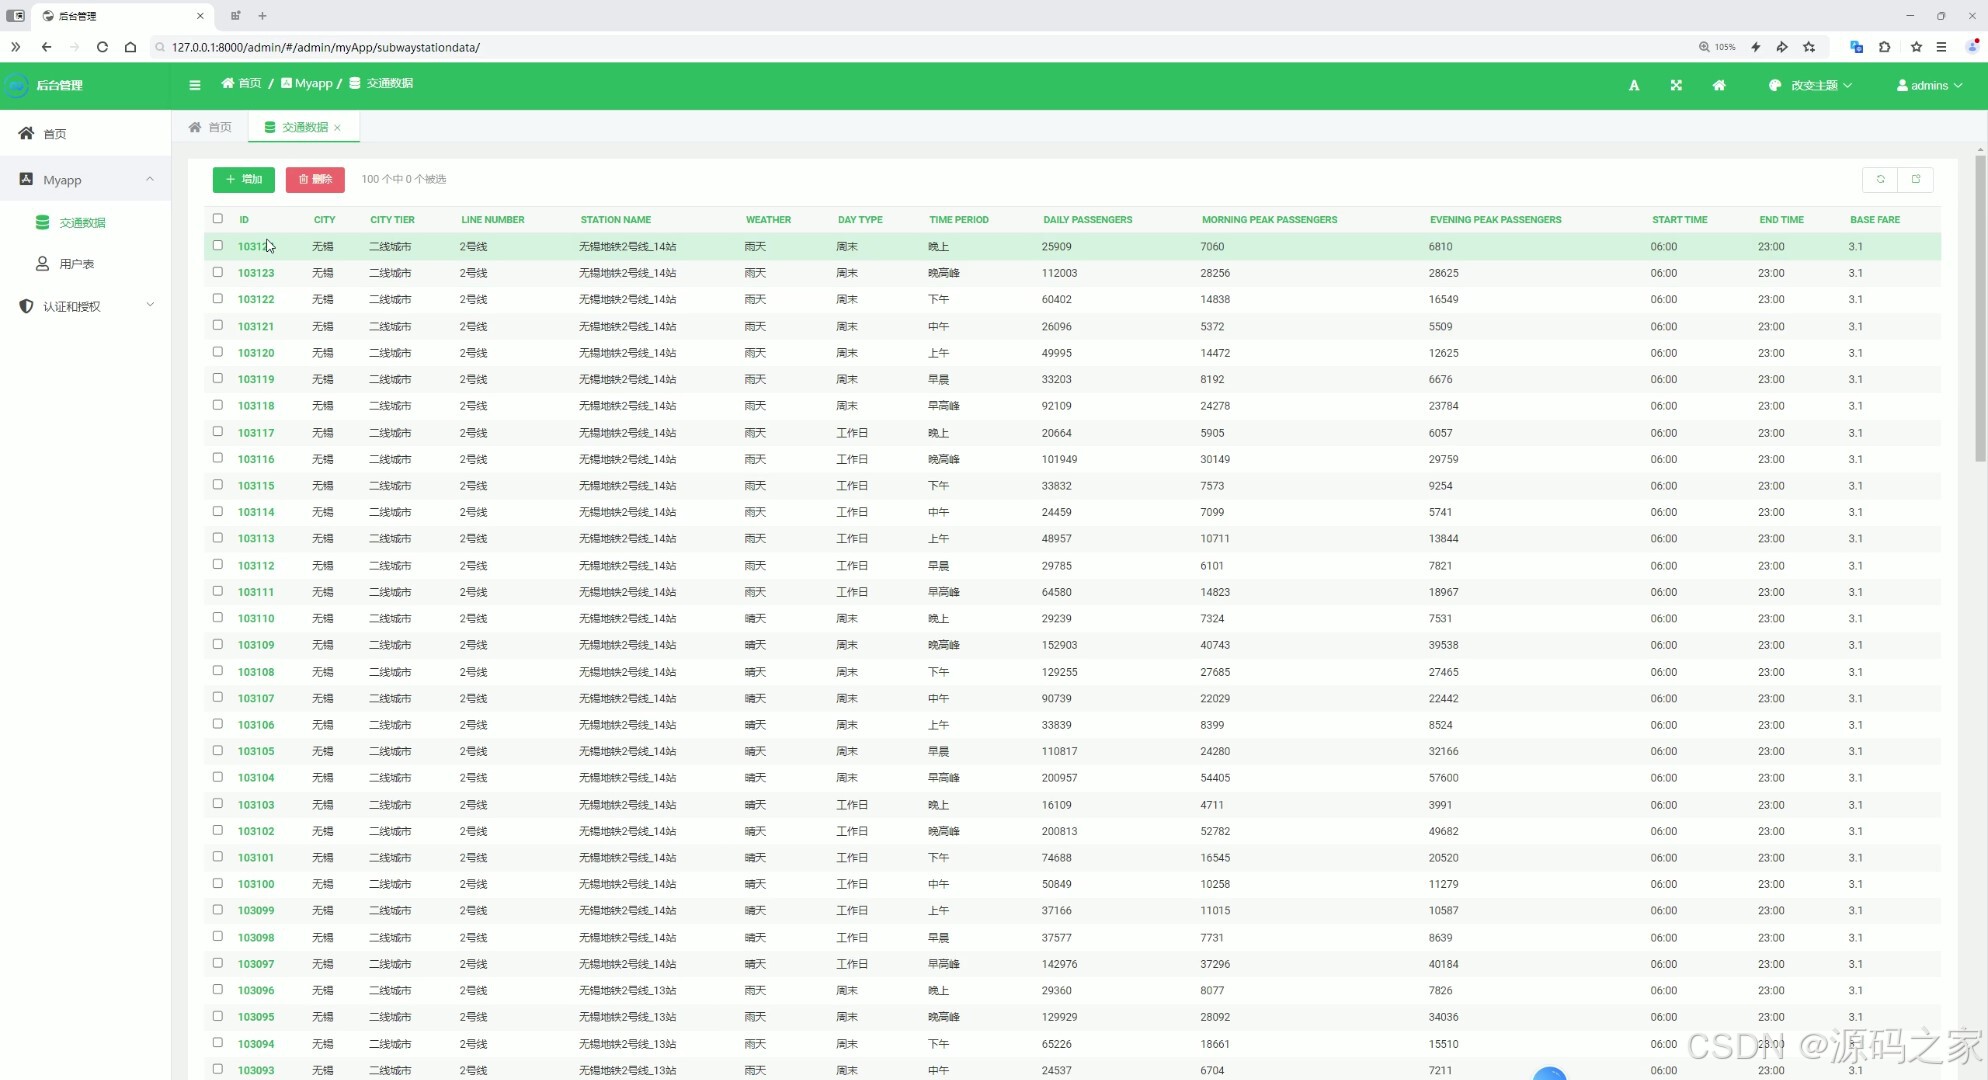Switch to the 首页 tab
Image resolution: width=1988 pixels, height=1080 pixels.
210,127
